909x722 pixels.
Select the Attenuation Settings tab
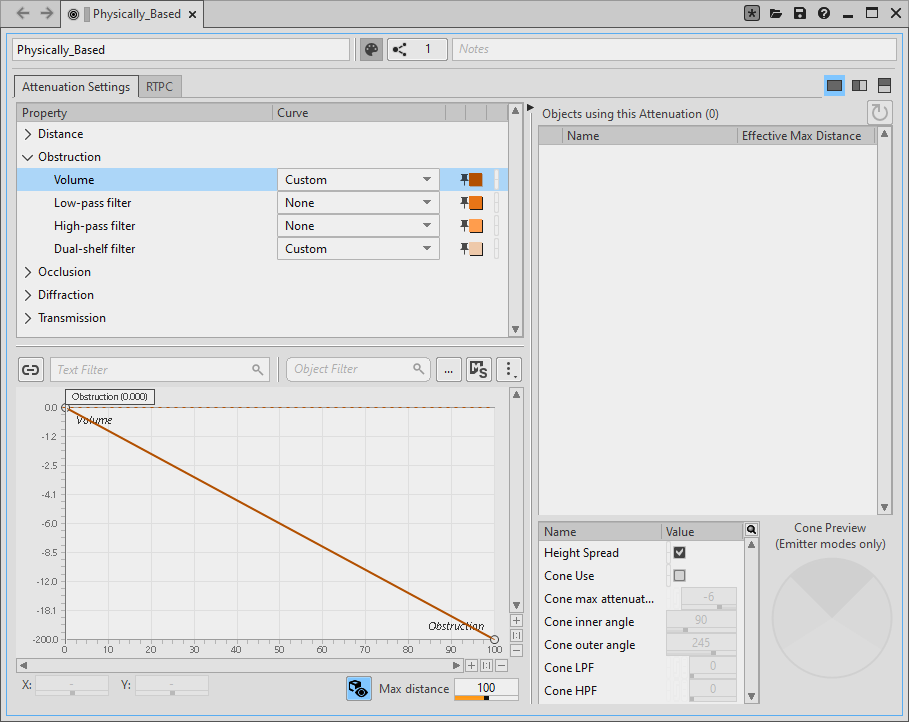point(76,87)
